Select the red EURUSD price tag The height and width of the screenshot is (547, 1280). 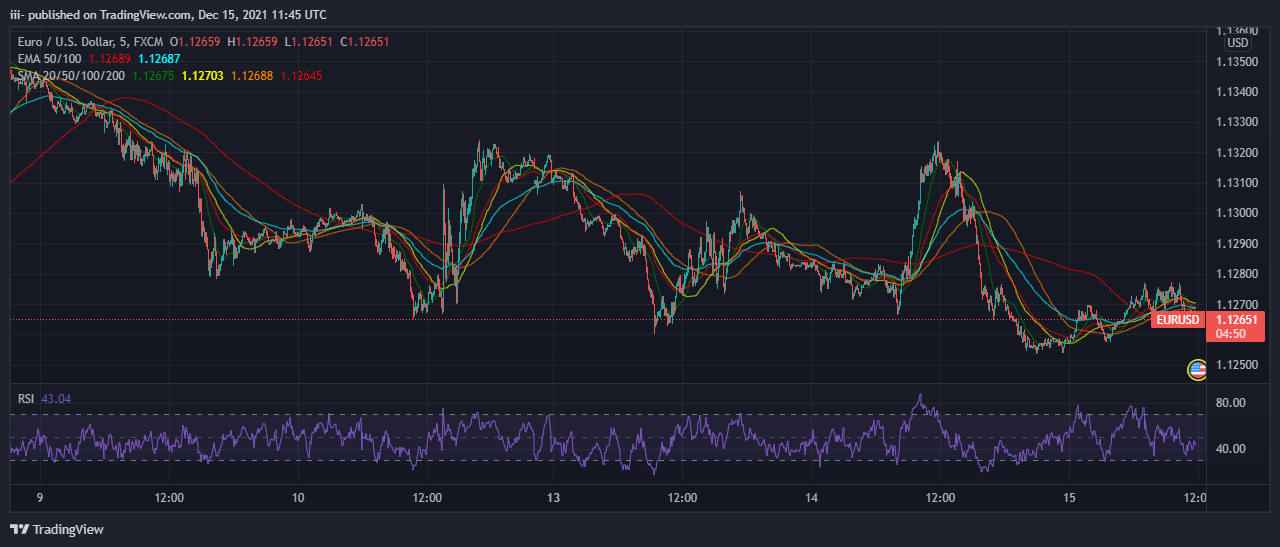[1177, 320]
